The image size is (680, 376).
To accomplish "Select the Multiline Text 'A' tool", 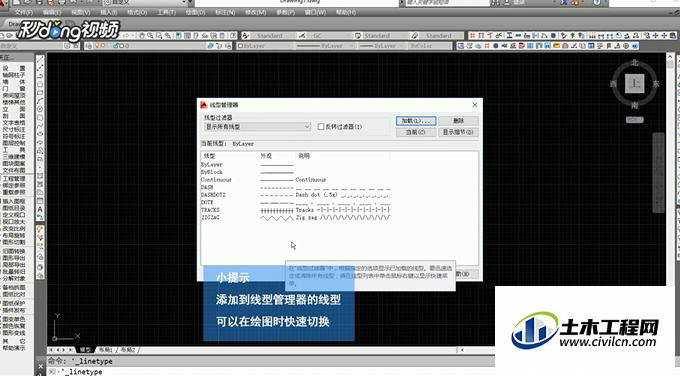I will 40,209.
